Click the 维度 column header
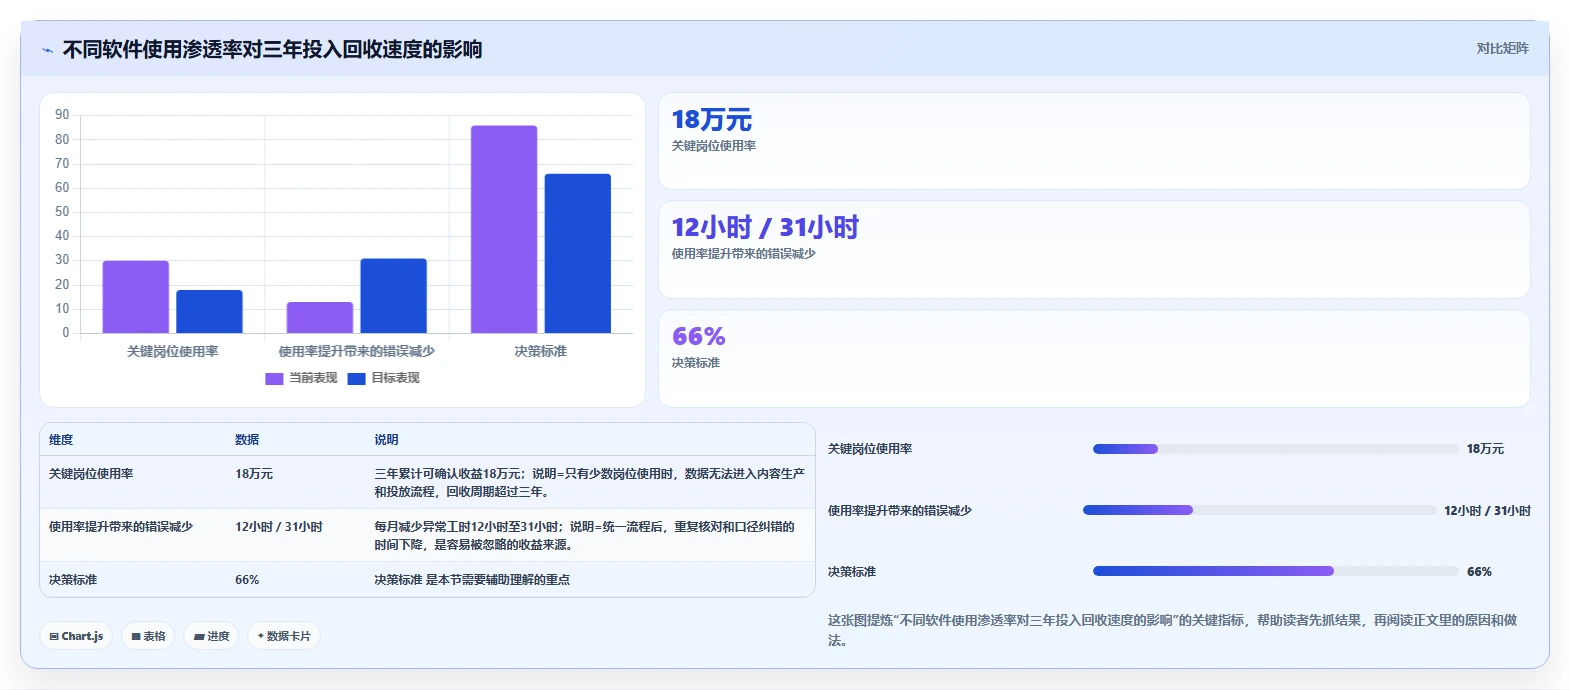The width and height of the screenshot is (1570, 690). pyautogui.click(x=61, y=440)
